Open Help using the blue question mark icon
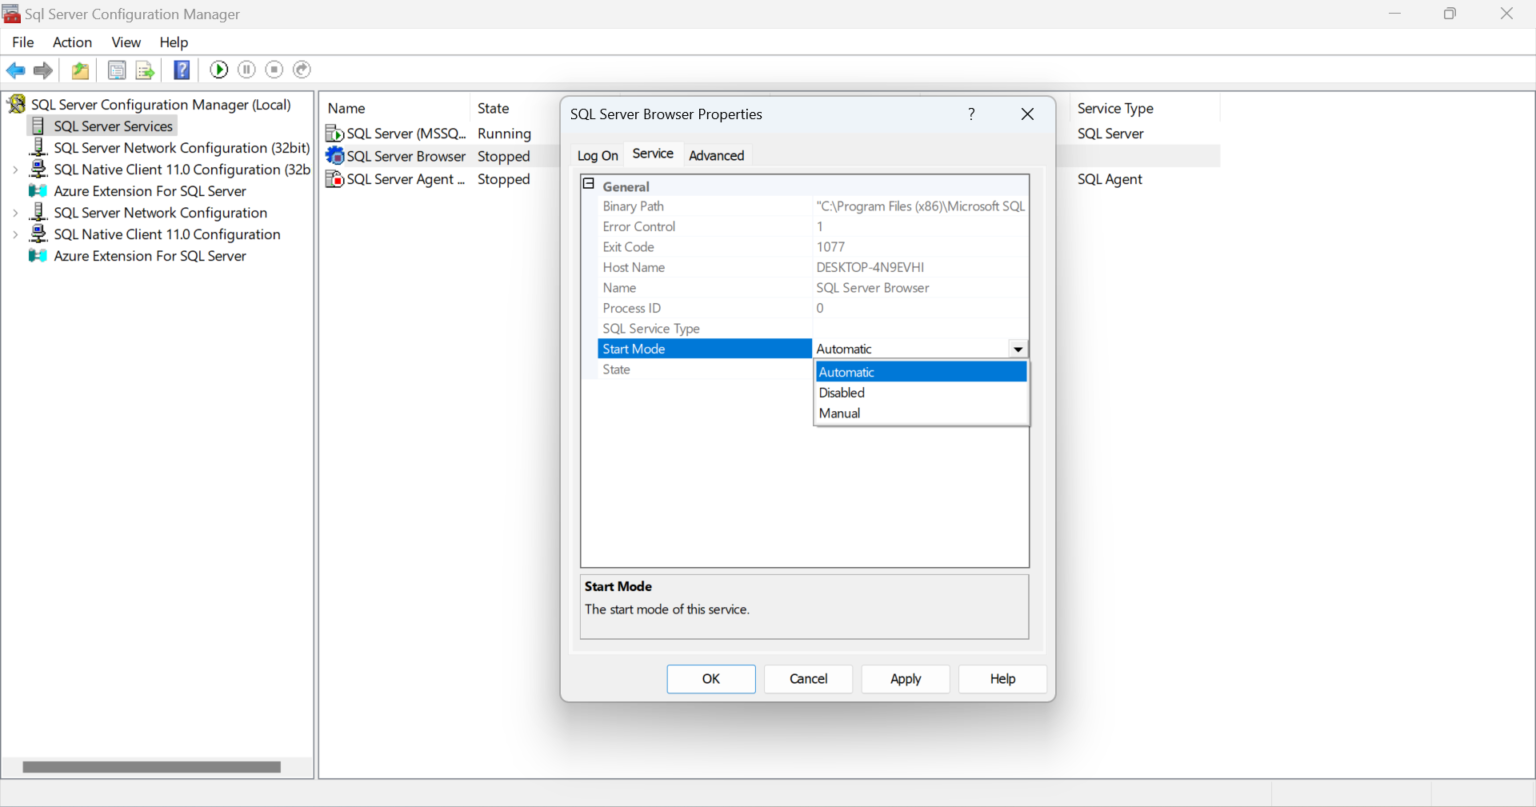This screenshot has height=807, width=1536. pos(181,69)
